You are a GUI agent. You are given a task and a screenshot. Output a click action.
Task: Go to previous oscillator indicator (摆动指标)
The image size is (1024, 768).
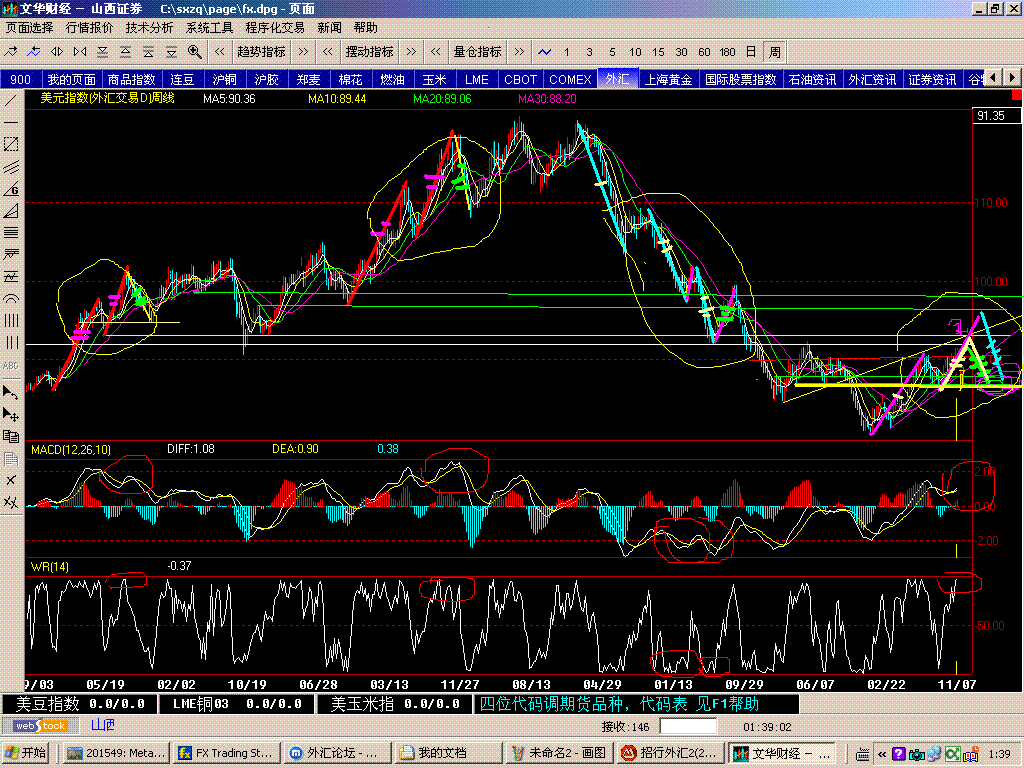point(327,52)
